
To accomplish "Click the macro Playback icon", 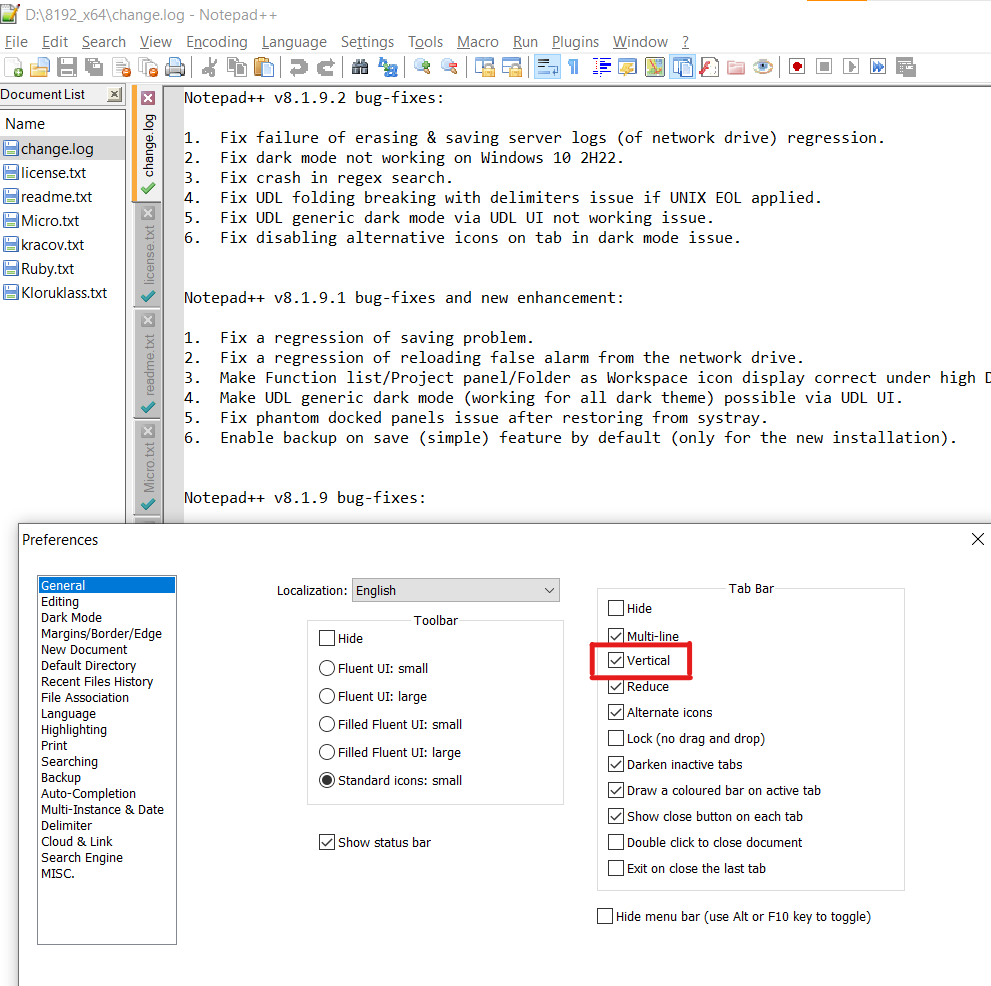I will 851,67.
